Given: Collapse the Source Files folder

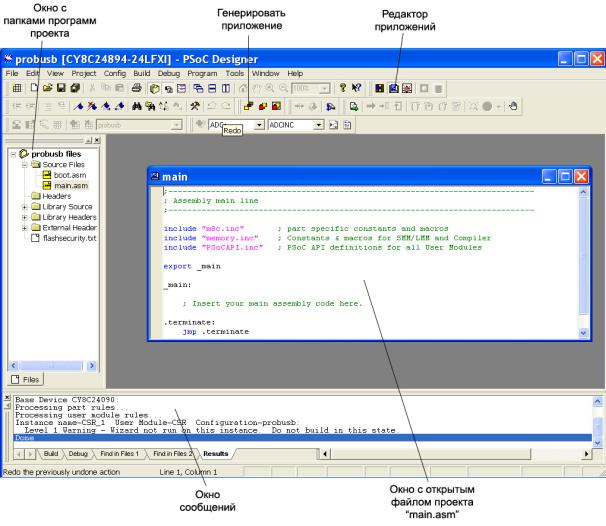Looking at the screenshot, I should 25,165.
